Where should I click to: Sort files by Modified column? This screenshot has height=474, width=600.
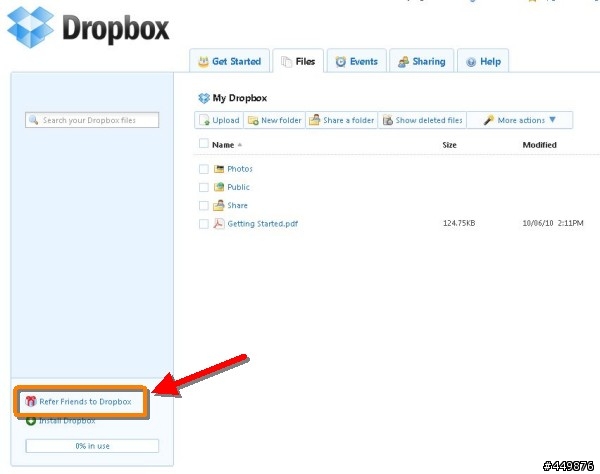540,145
